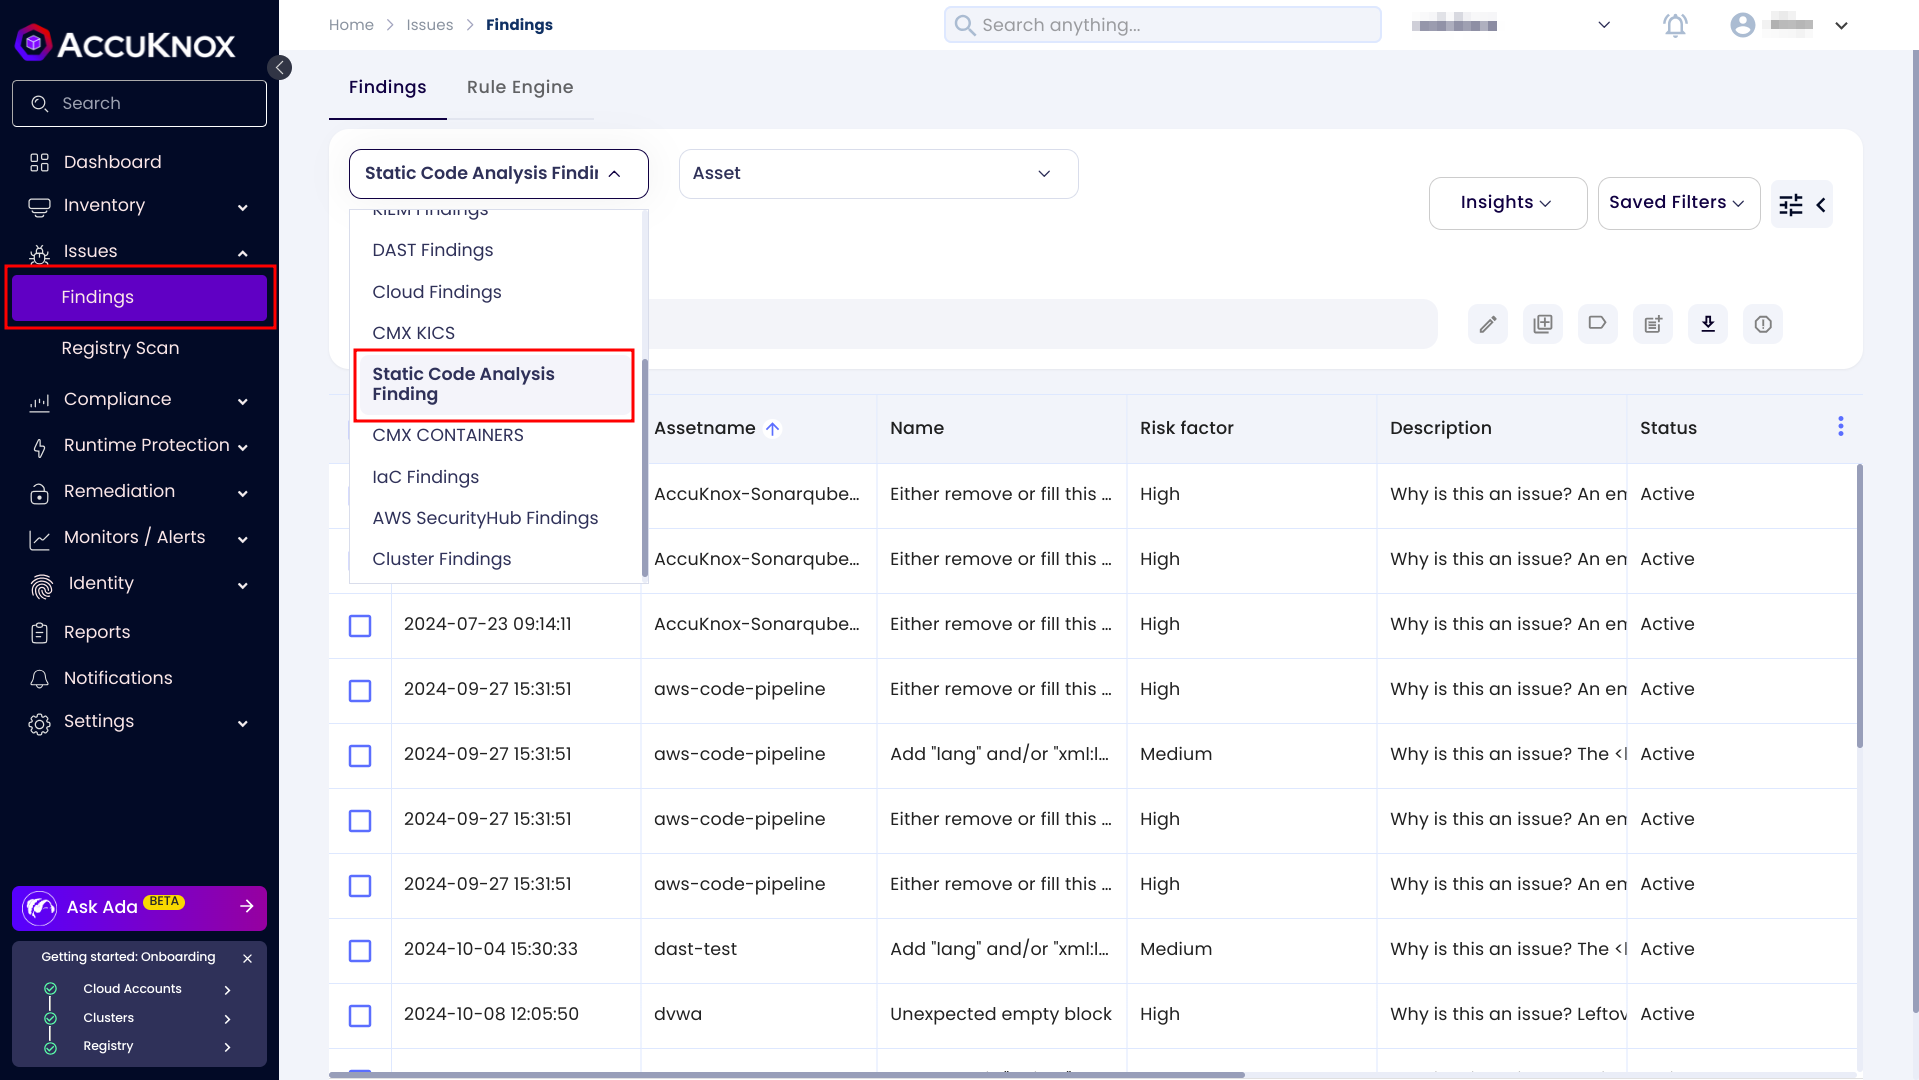Choose Cloud Findings from the list
1919x1080 pixels.
[437, 292]
